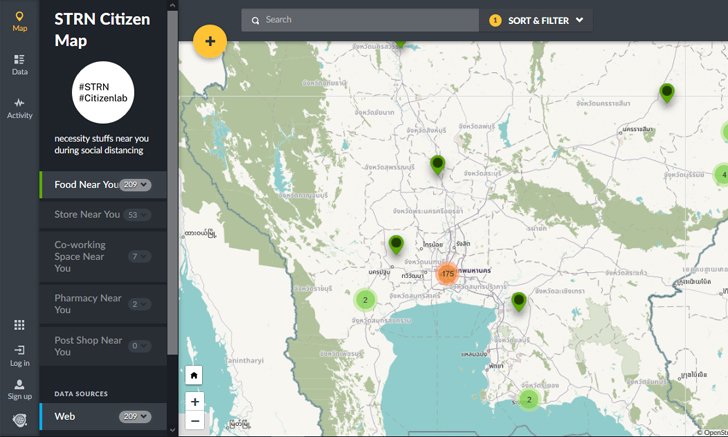728x437 pixels.
Task: Click the logo icon at sidebar bottom
Action: (x=19, y=420)
